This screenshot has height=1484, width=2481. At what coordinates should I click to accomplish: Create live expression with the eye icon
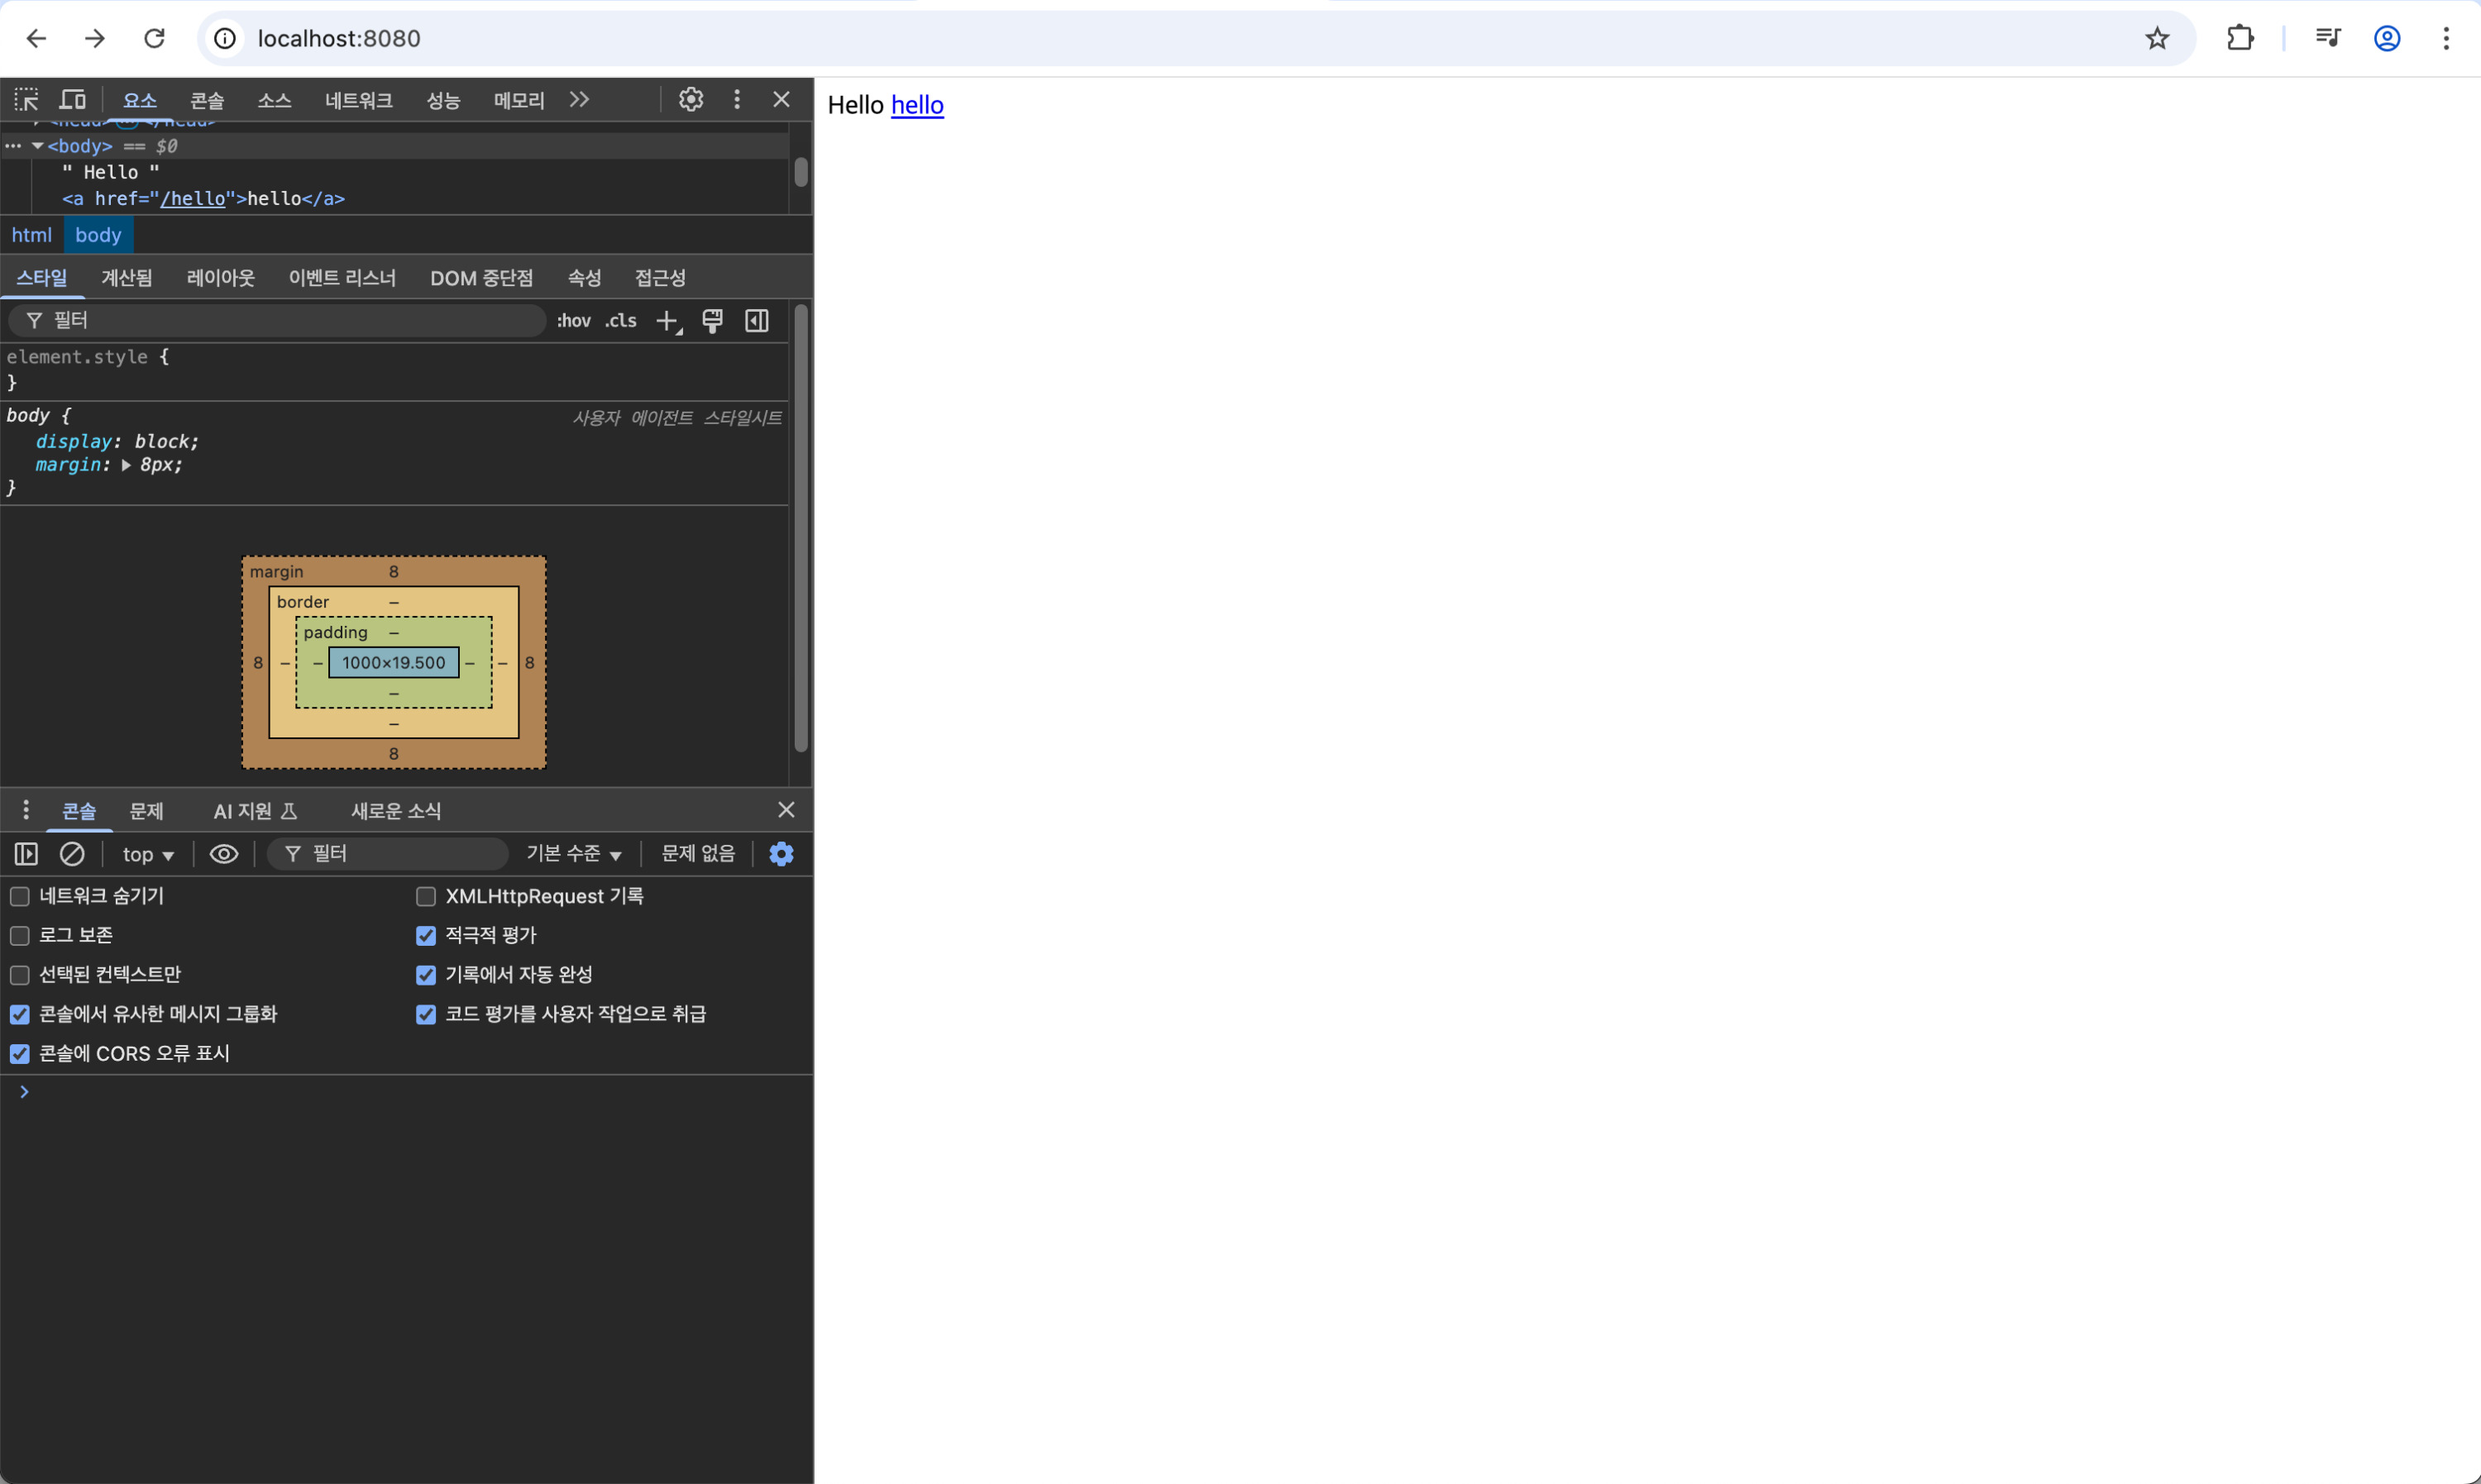click(224, 854)
